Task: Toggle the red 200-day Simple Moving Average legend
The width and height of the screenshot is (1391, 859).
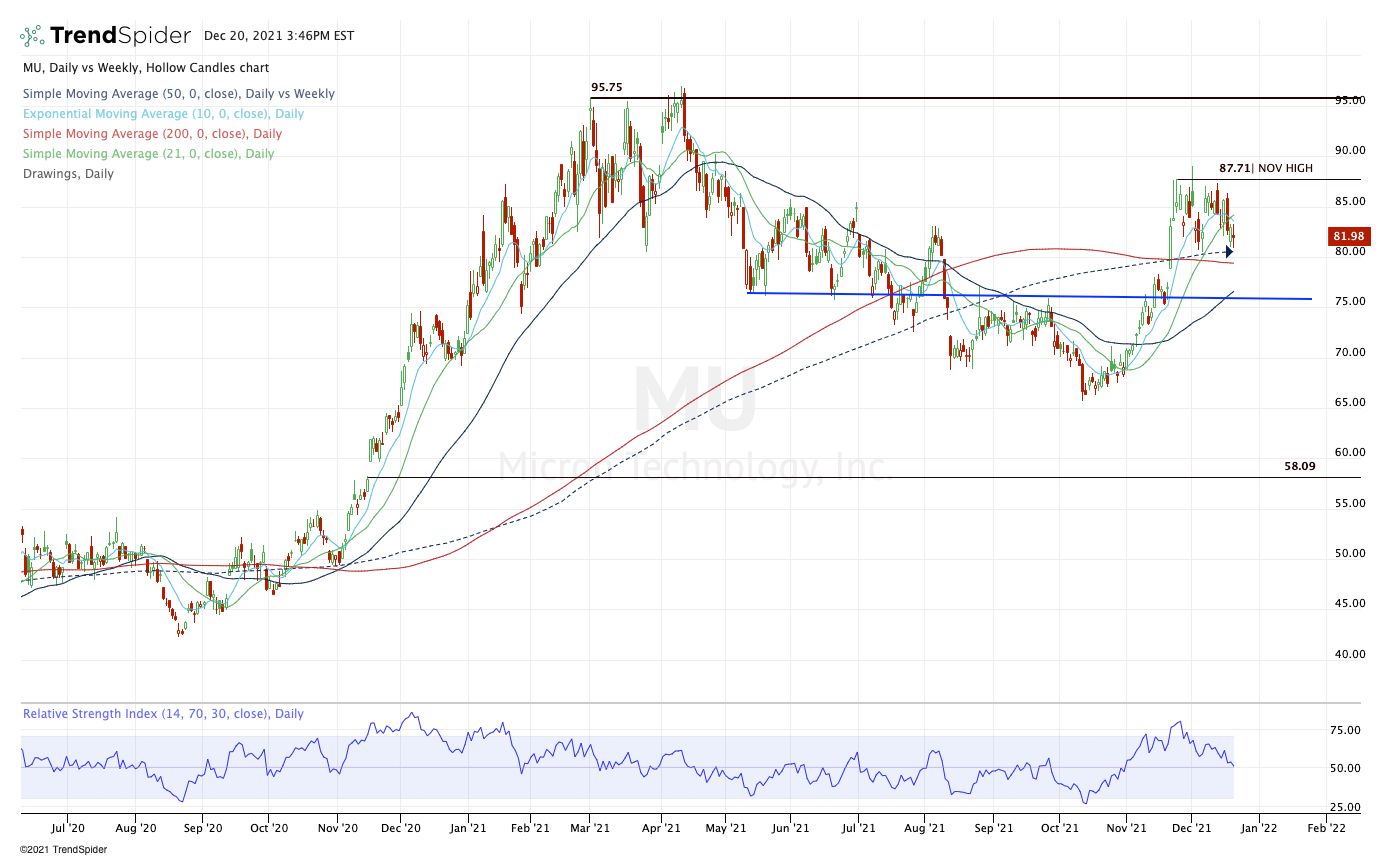Action: 152,134
